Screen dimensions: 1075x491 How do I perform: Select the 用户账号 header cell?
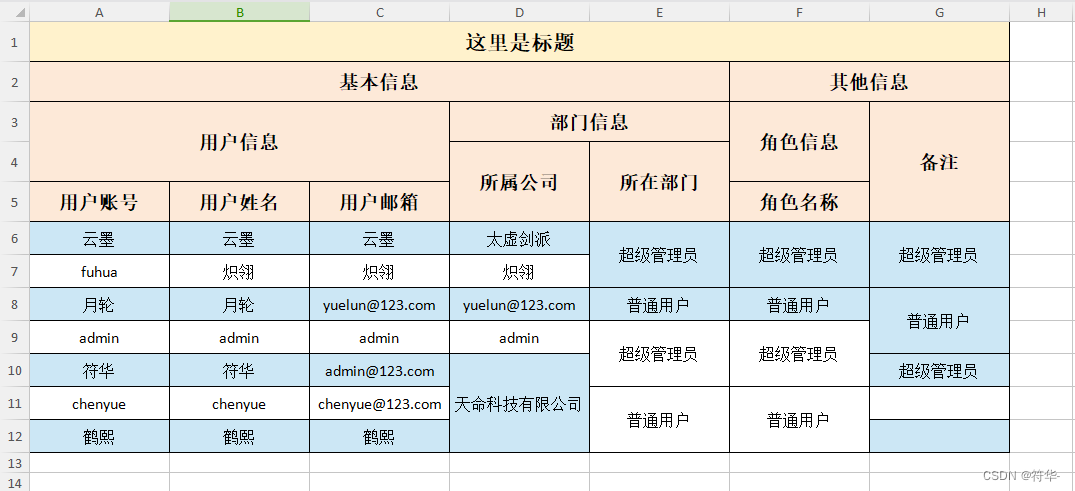pyautogui.click(x=99, y=202)
